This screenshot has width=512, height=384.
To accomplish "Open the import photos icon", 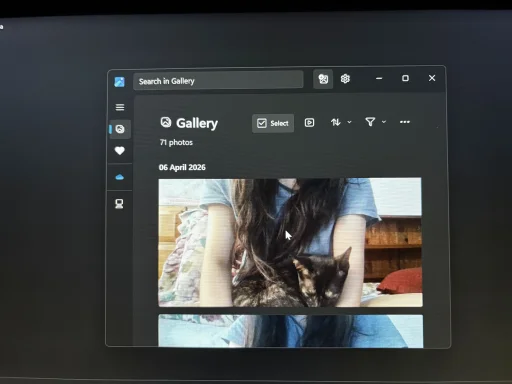I will click(x=323, y=79).
